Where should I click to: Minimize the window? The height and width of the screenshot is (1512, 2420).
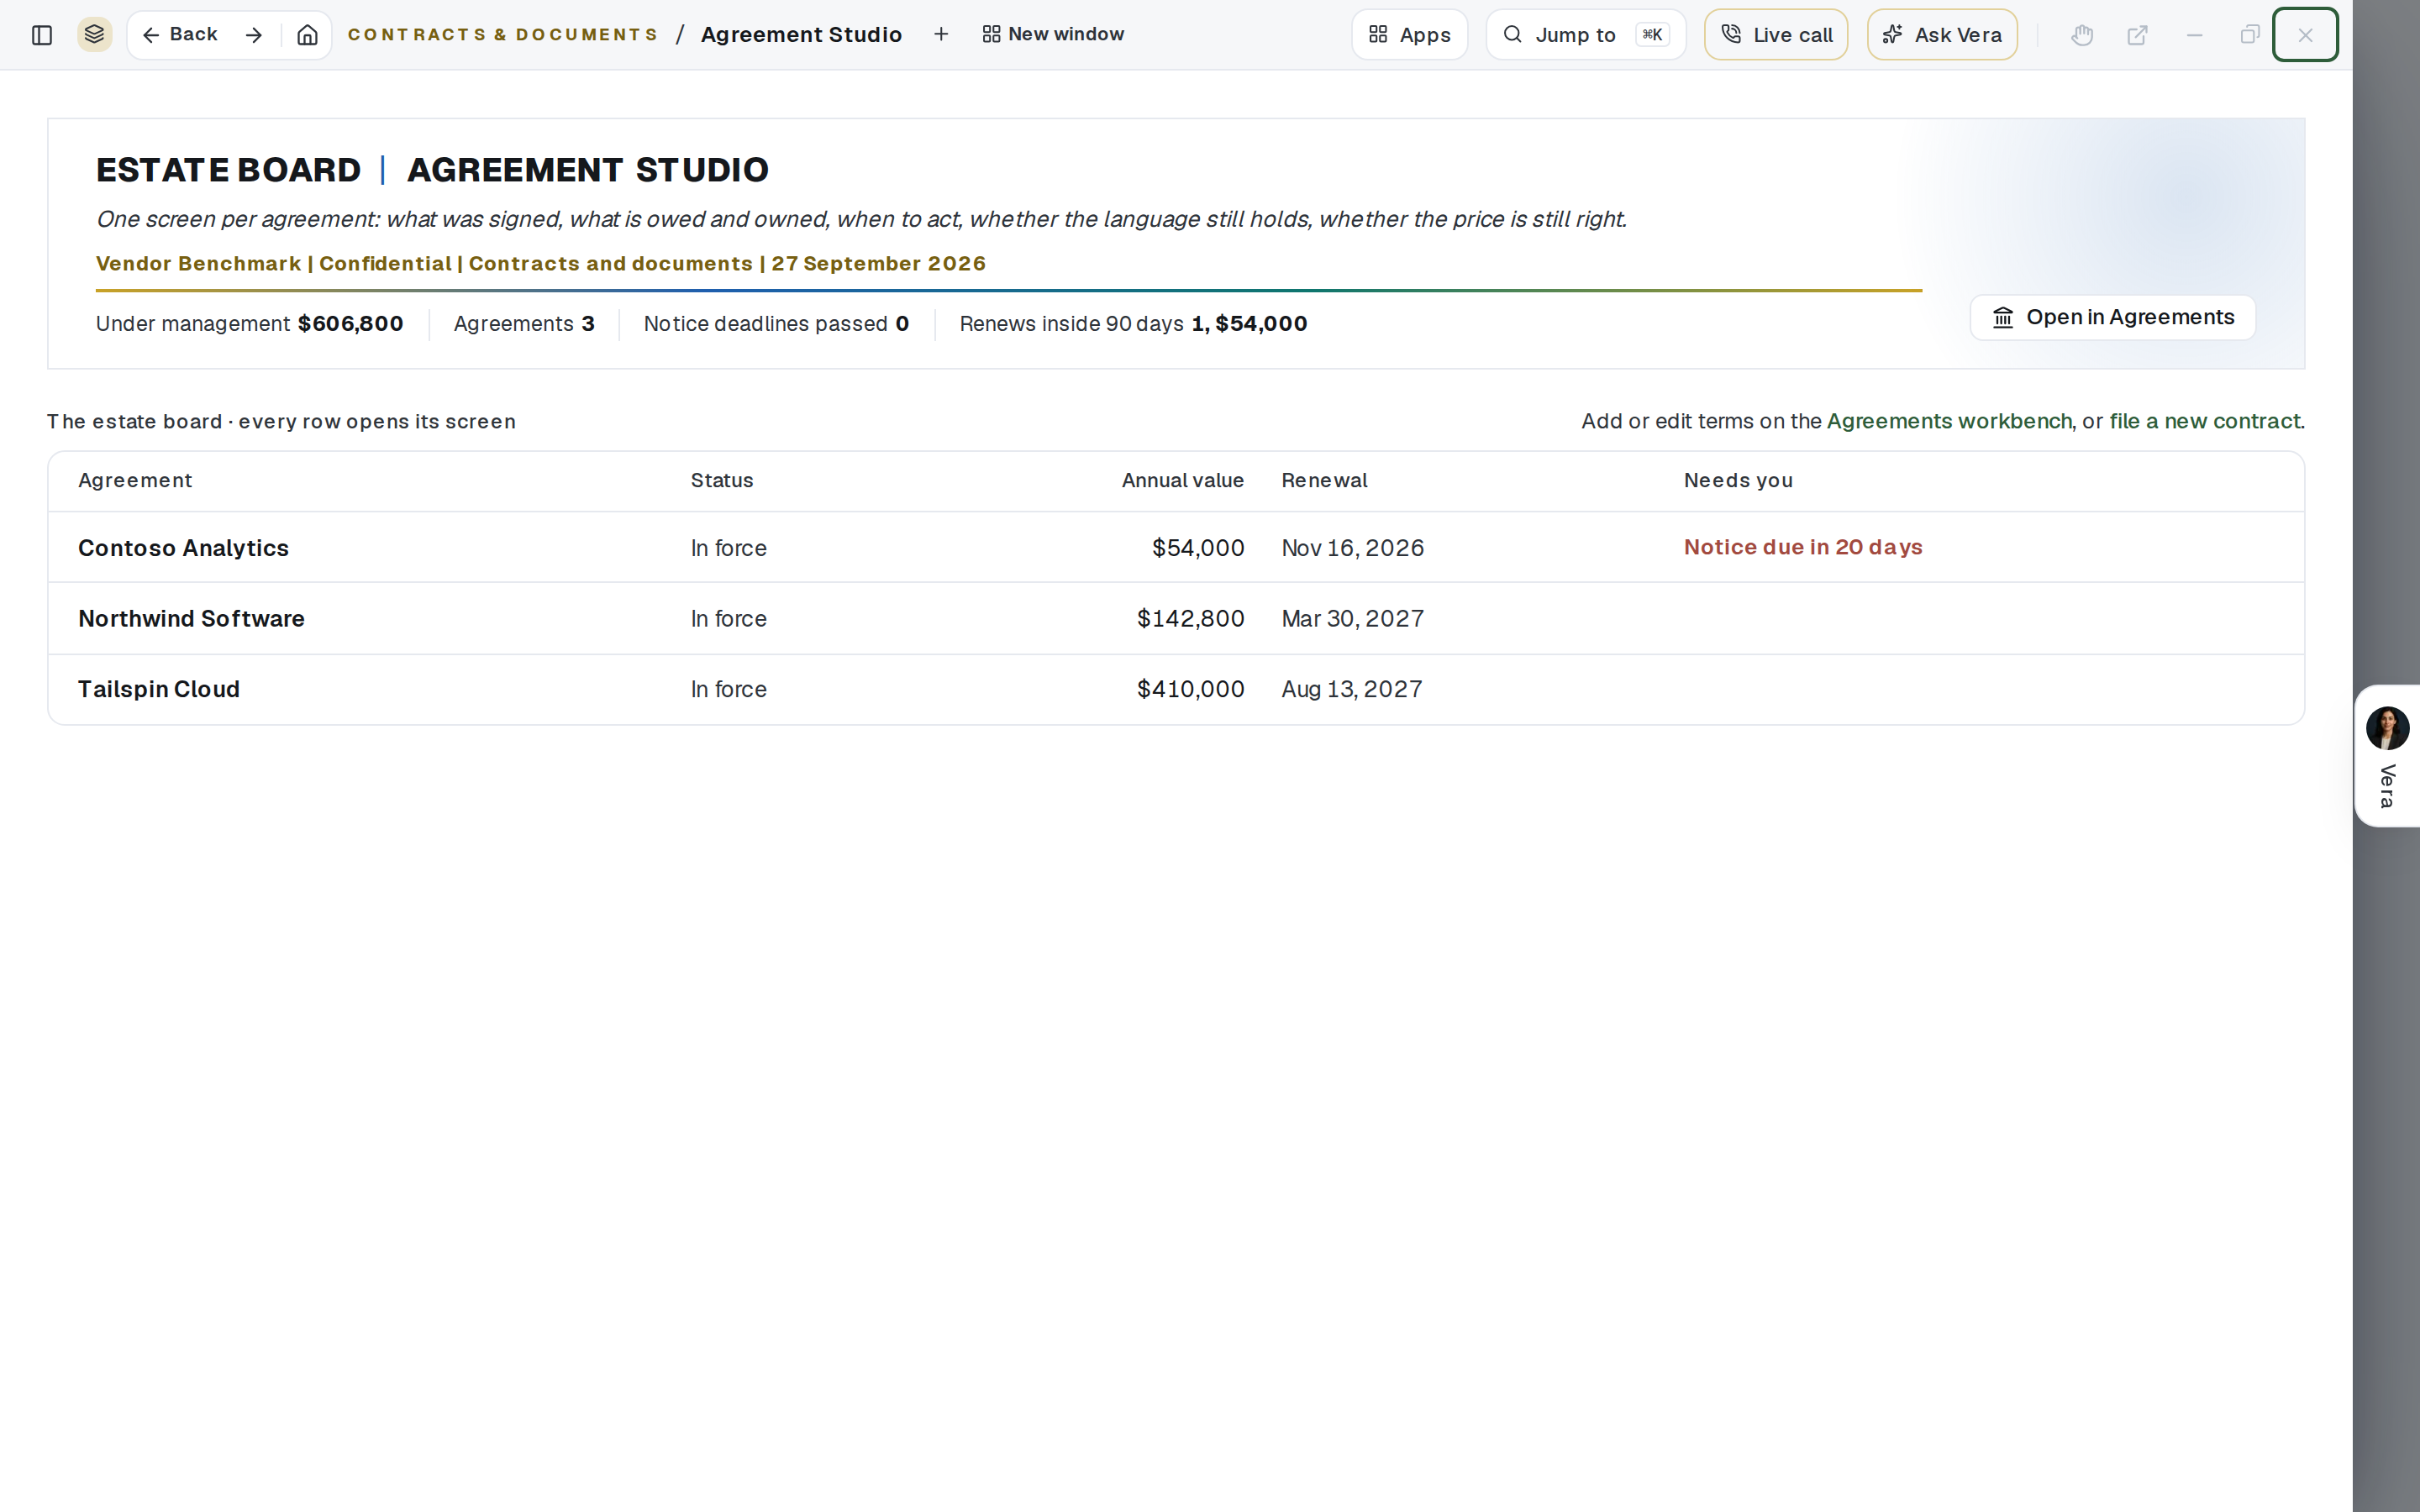pos(2194,35)
